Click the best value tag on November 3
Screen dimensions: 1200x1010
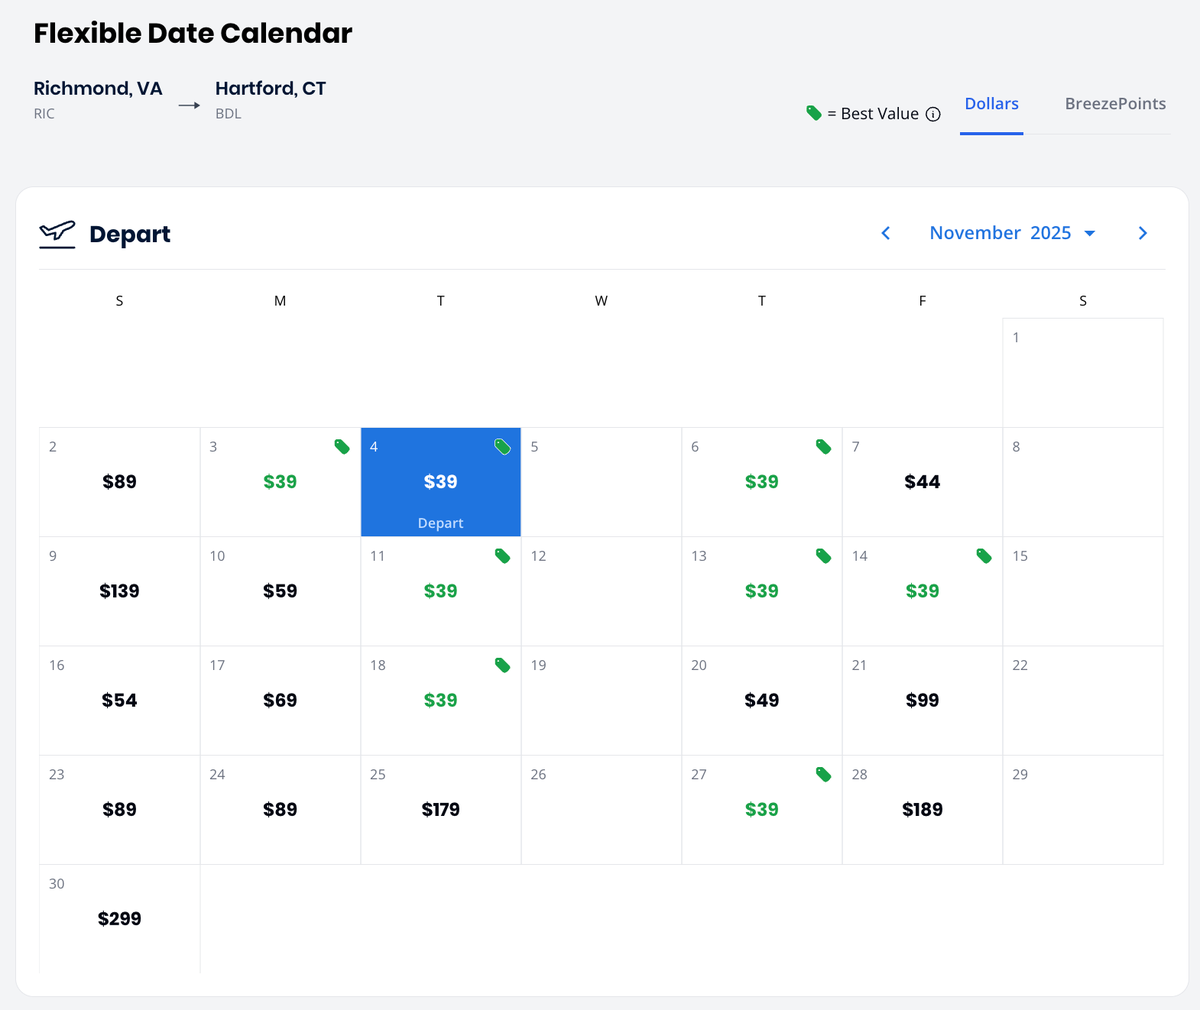click(342, 447)
